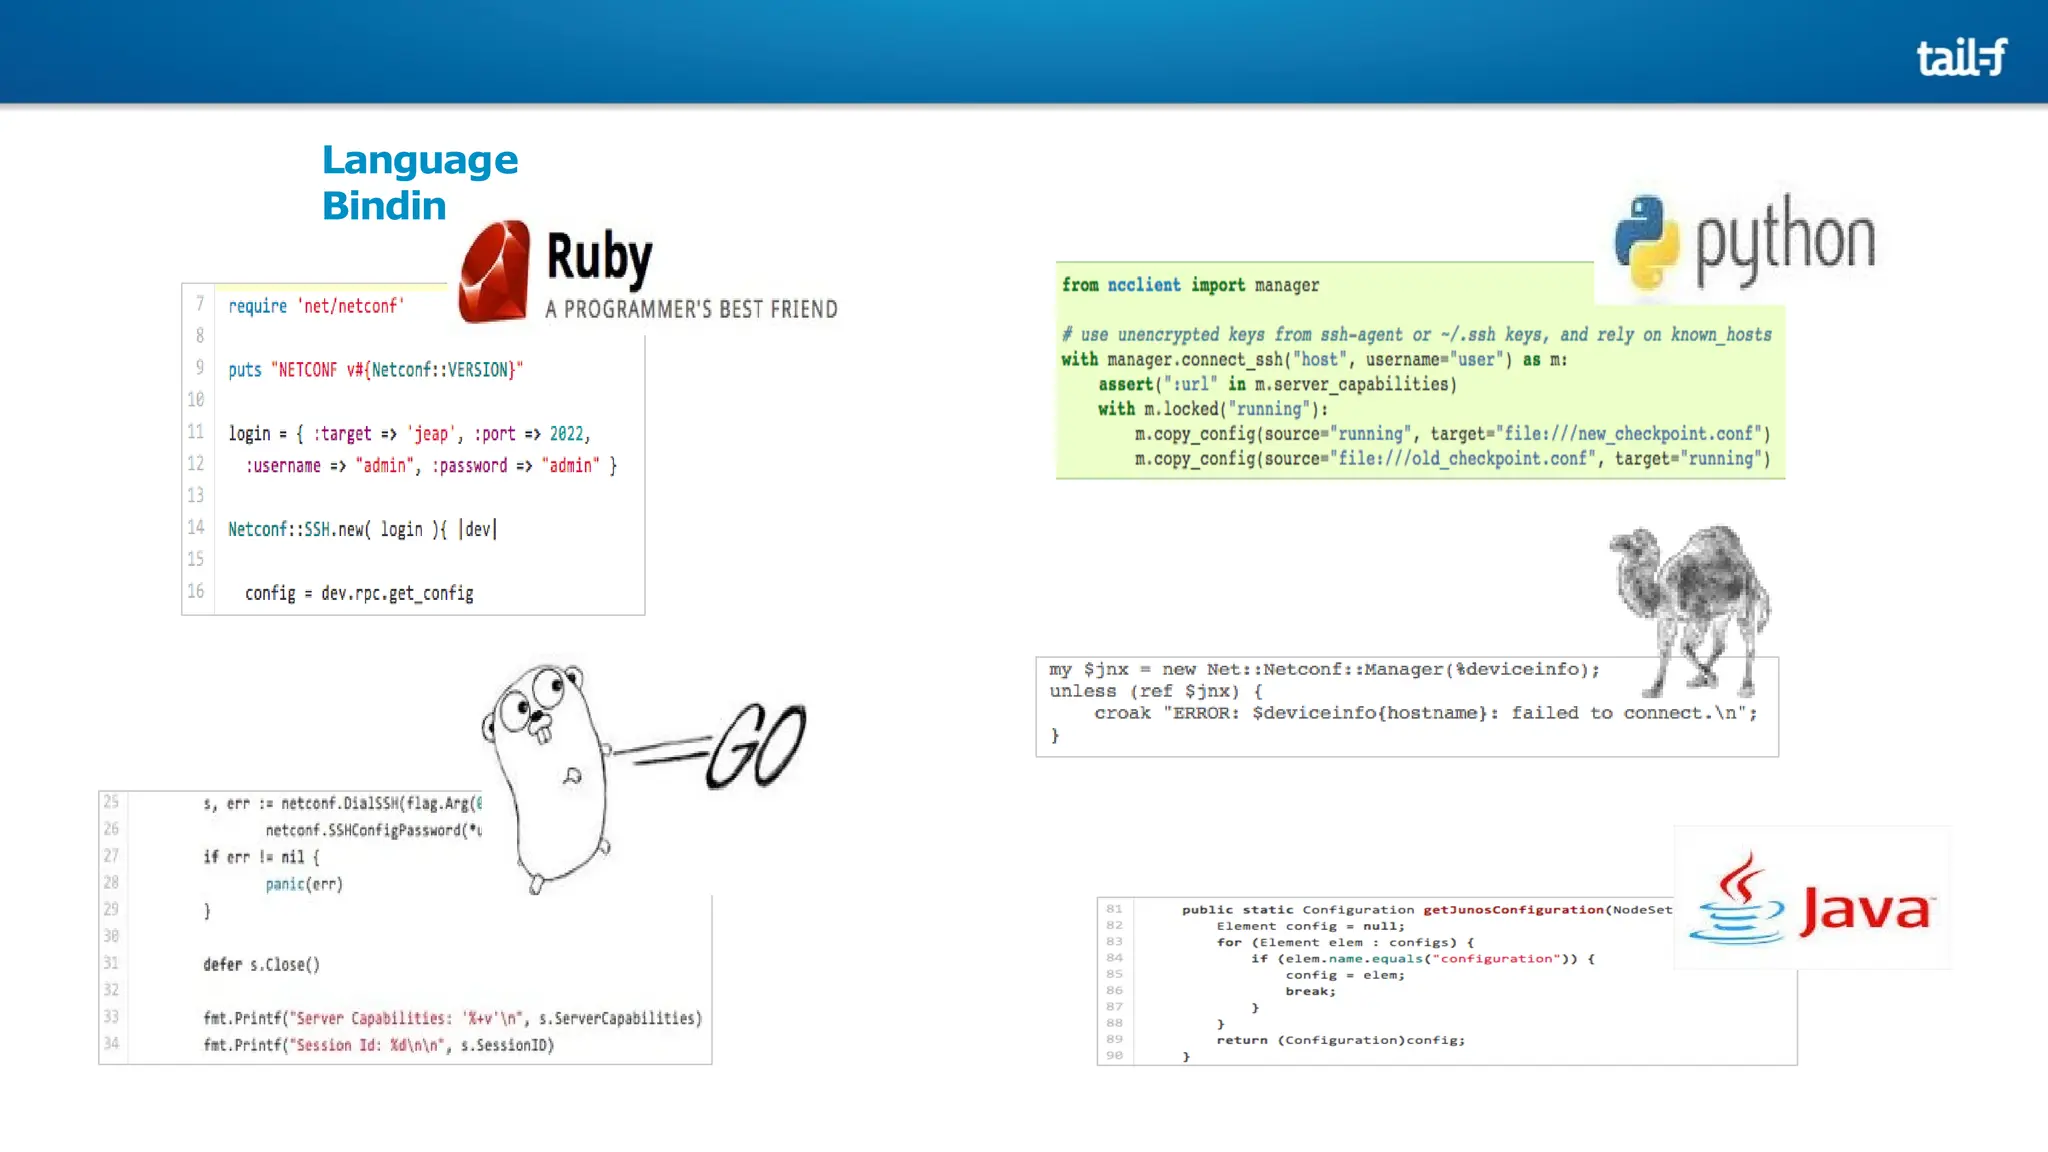Click the for (Element elem : configs) line
Screen dimensions: 2048x1152
click(x=1345, y=942)
